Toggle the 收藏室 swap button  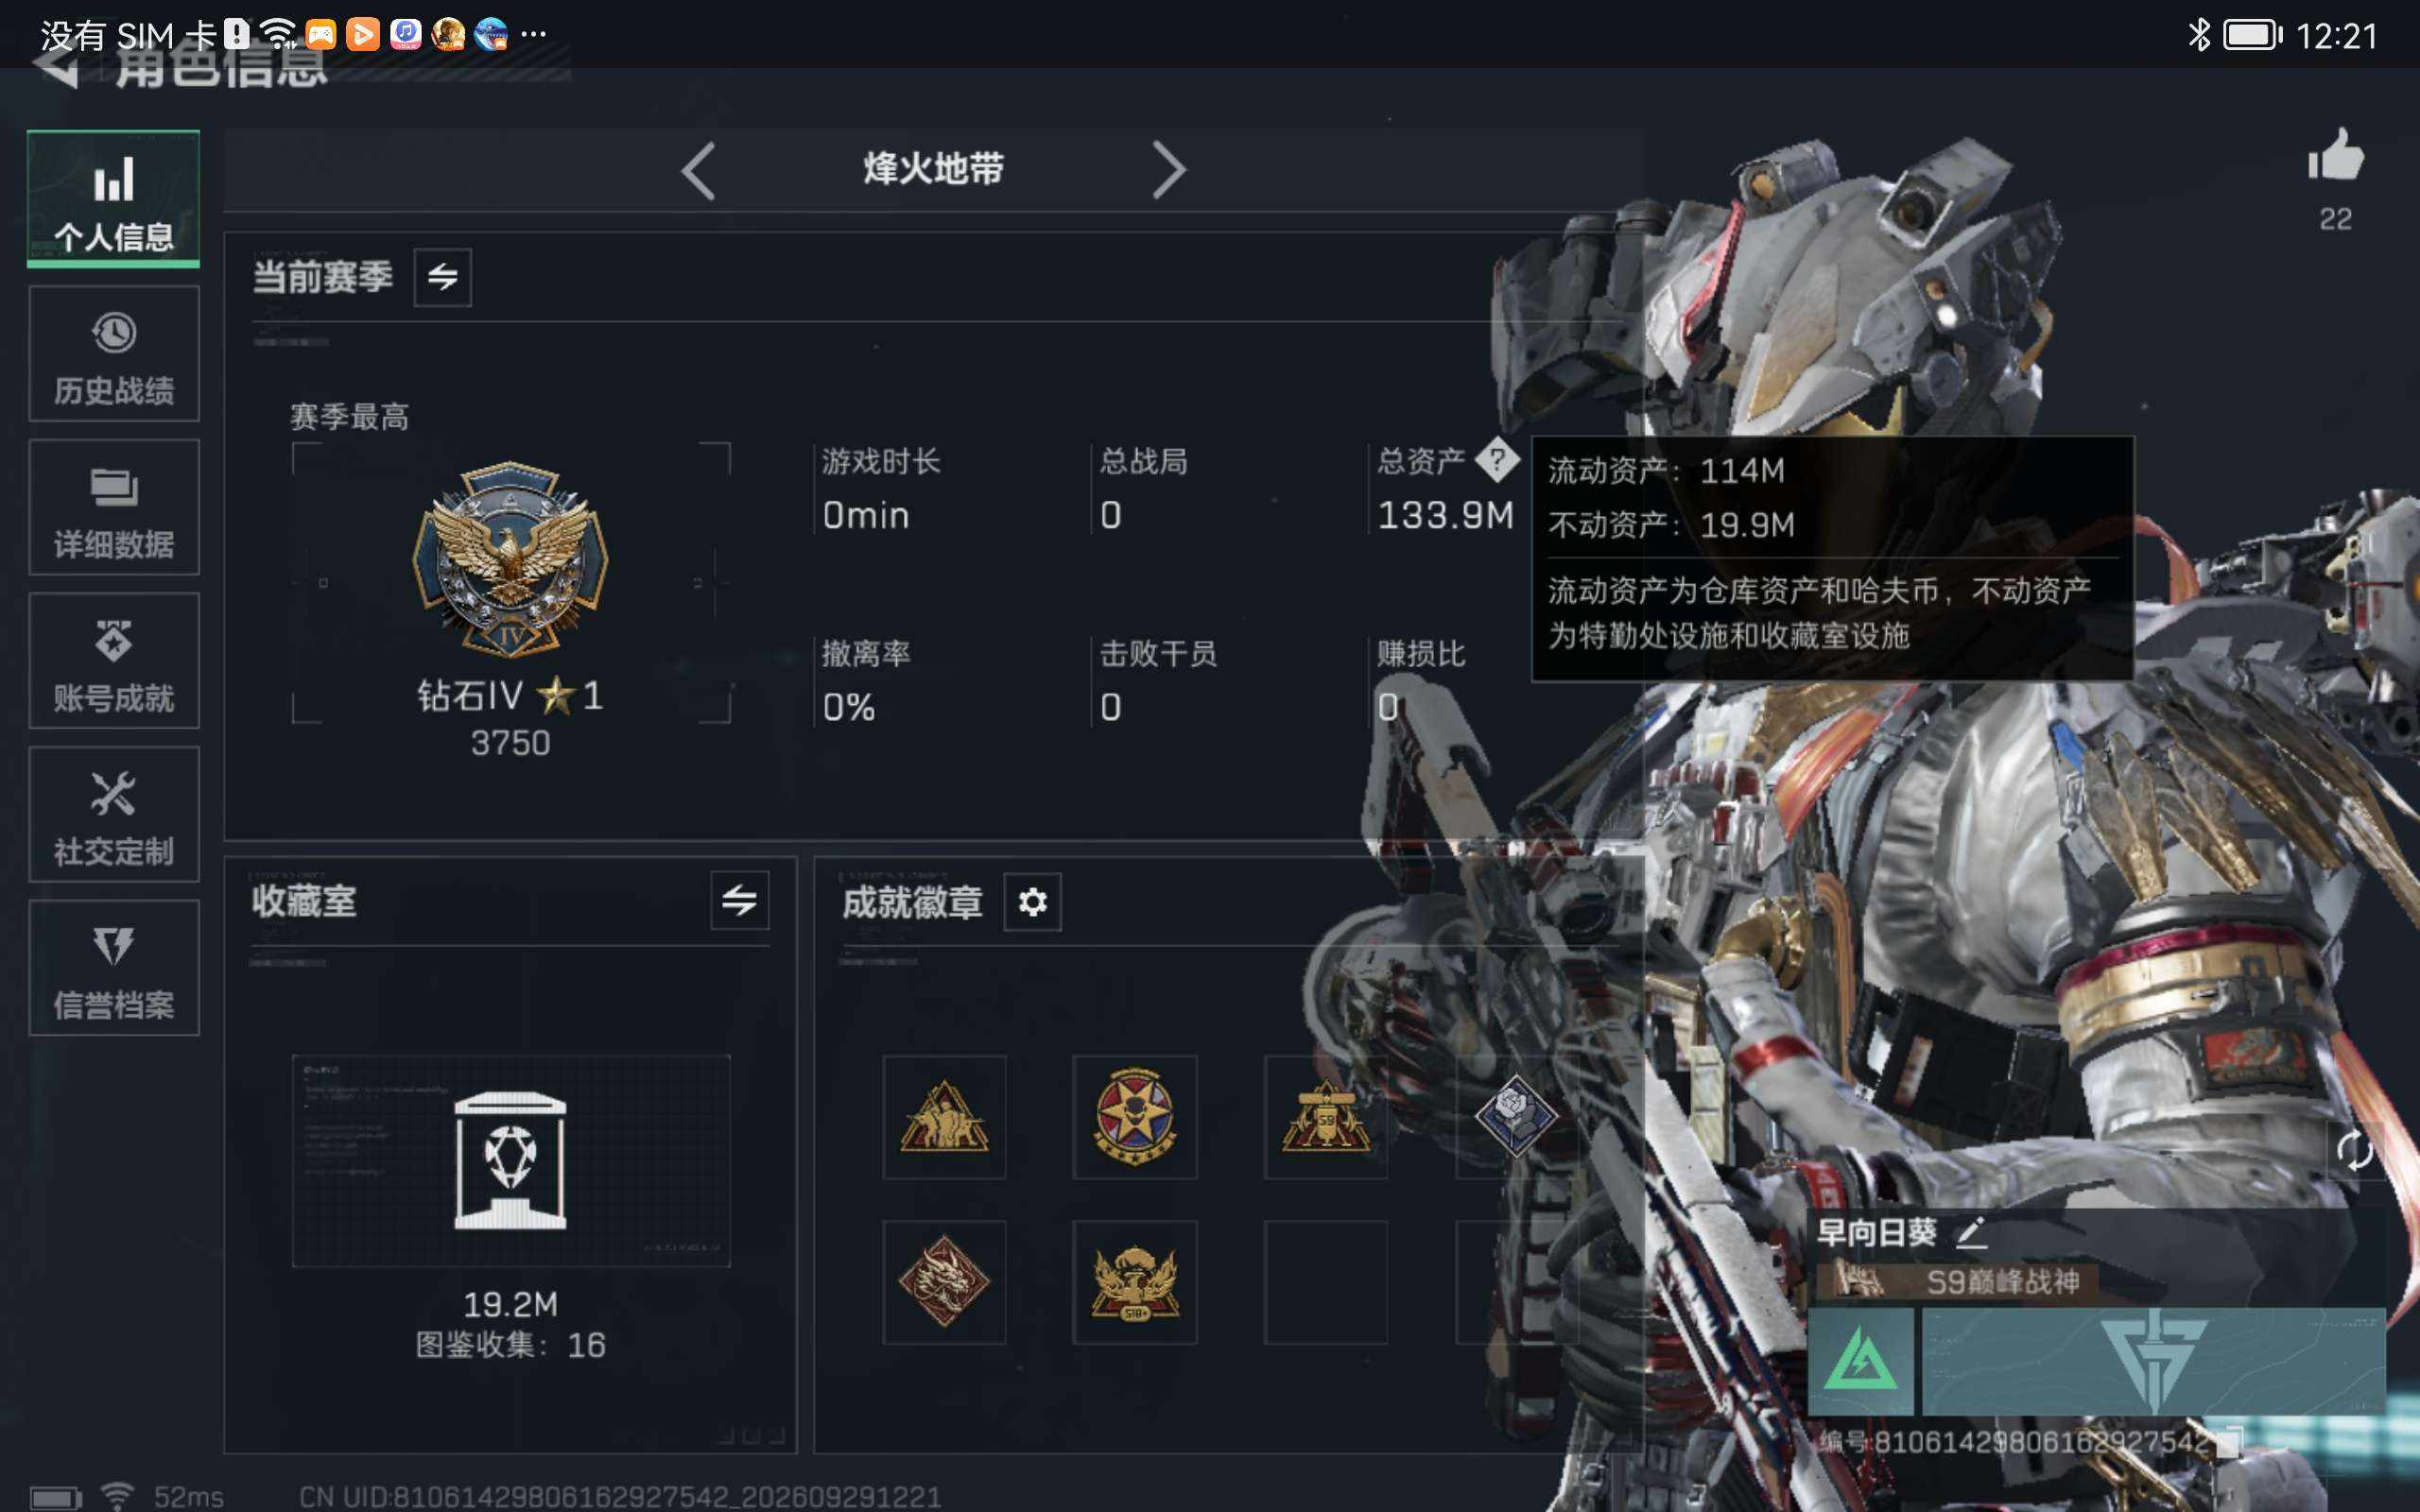739,900
